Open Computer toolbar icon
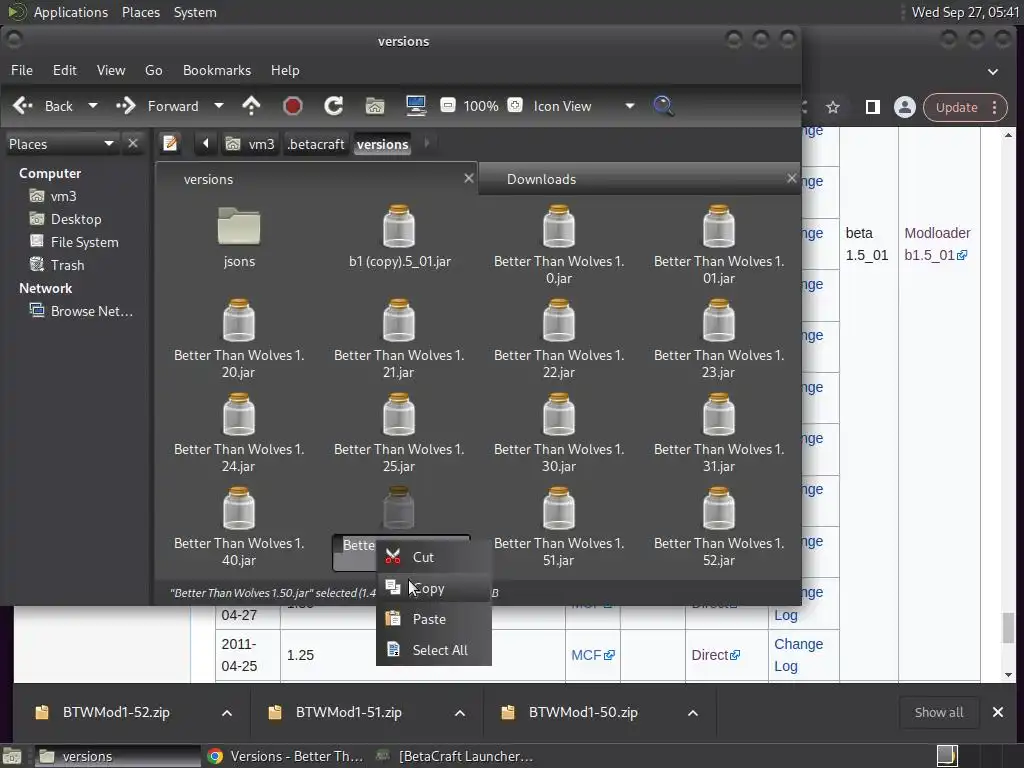 [x=416, y=106]
